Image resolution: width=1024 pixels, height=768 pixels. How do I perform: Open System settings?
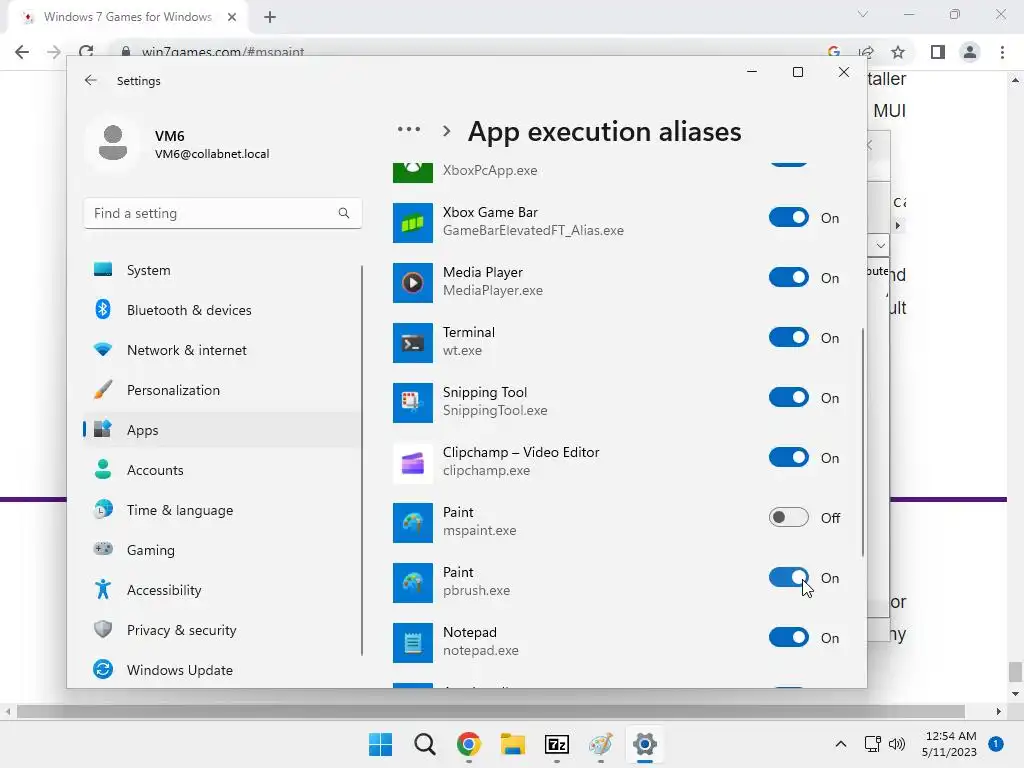coord(222,270)
